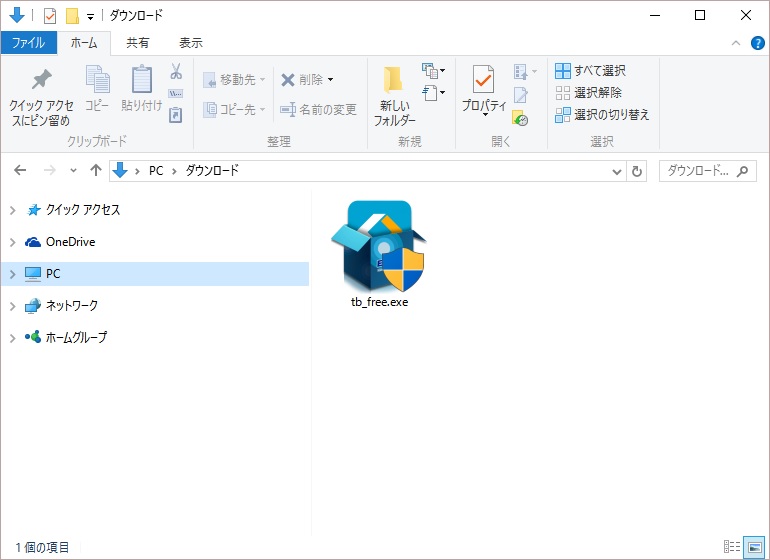
Task: Switch to large icons view in status bar
Action: pyautogui.click(x=754, y=547)
